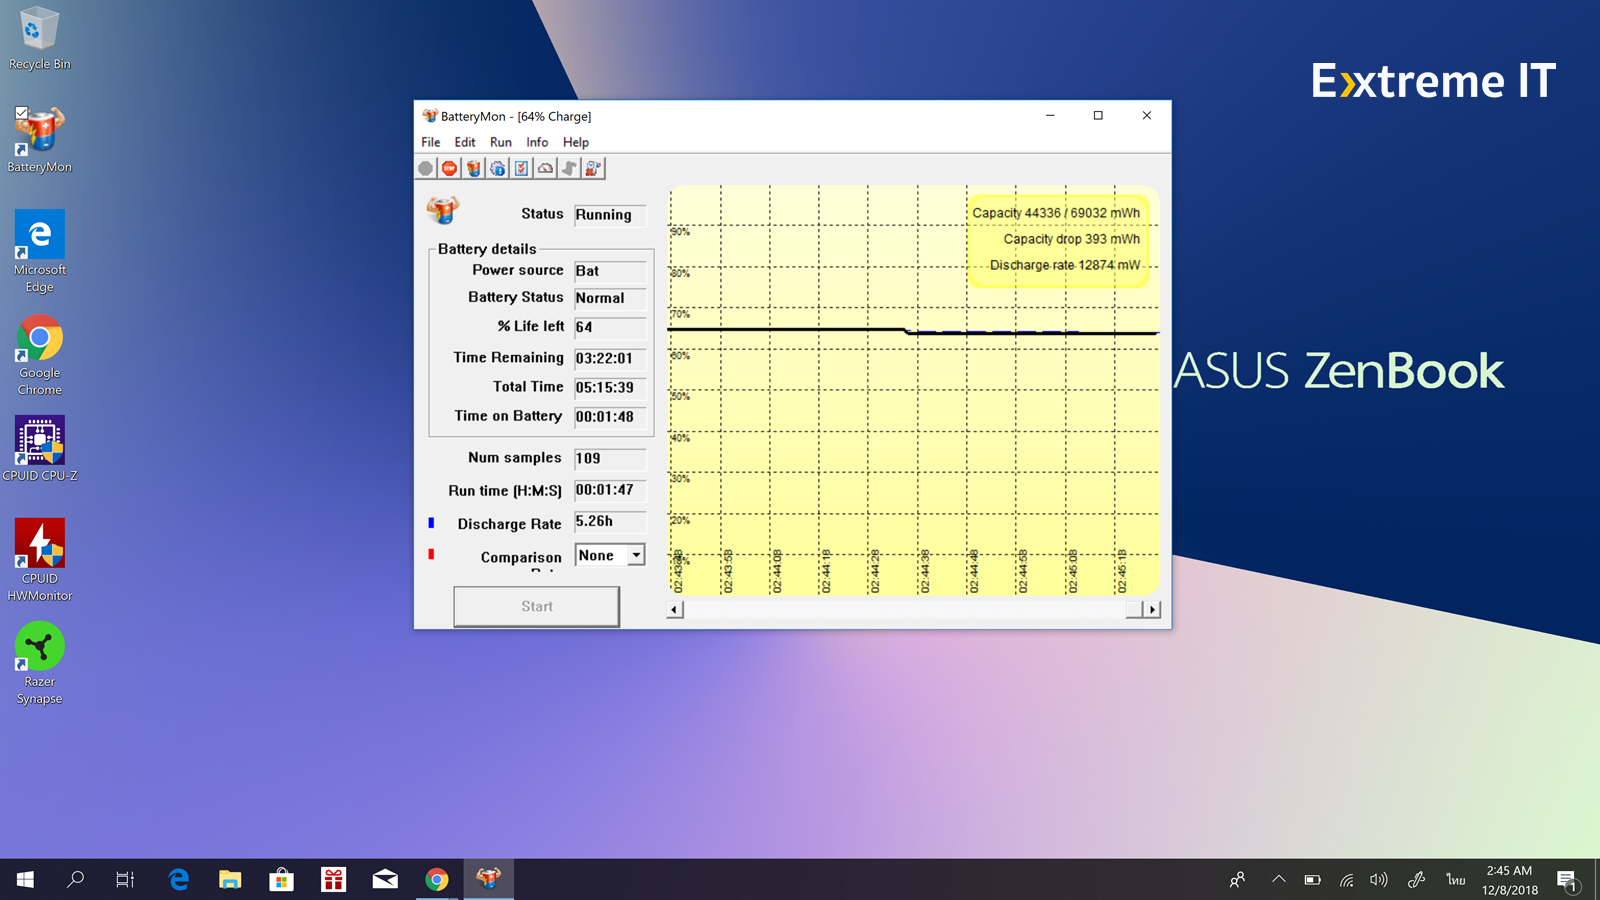Open Edge from the taskbar

click(179, 879)
